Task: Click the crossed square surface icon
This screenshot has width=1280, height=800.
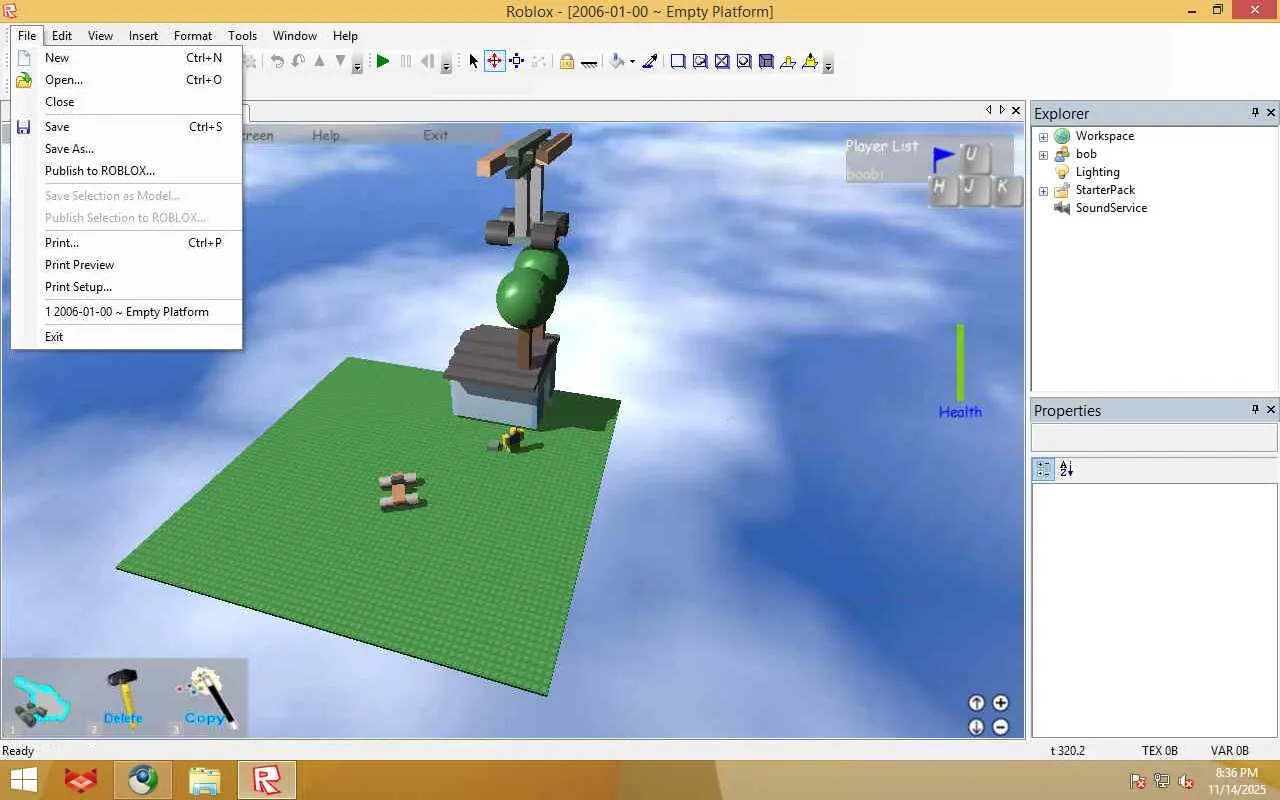Action: click(x=722, y=62)
